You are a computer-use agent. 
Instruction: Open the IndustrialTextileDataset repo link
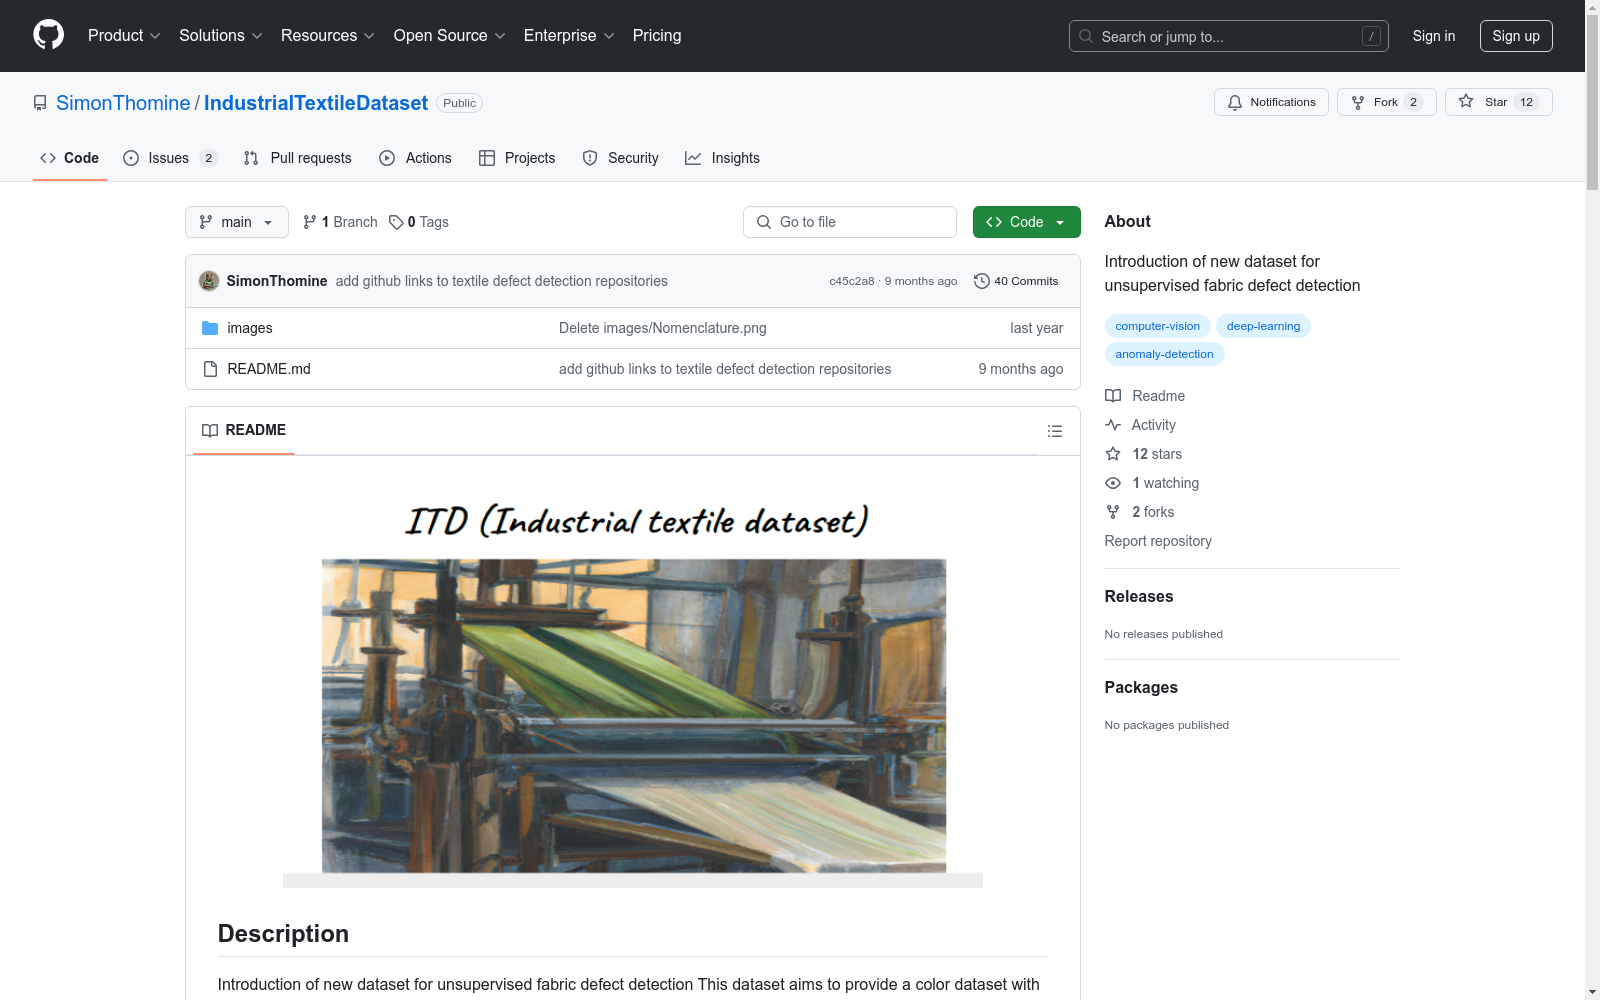316,103
